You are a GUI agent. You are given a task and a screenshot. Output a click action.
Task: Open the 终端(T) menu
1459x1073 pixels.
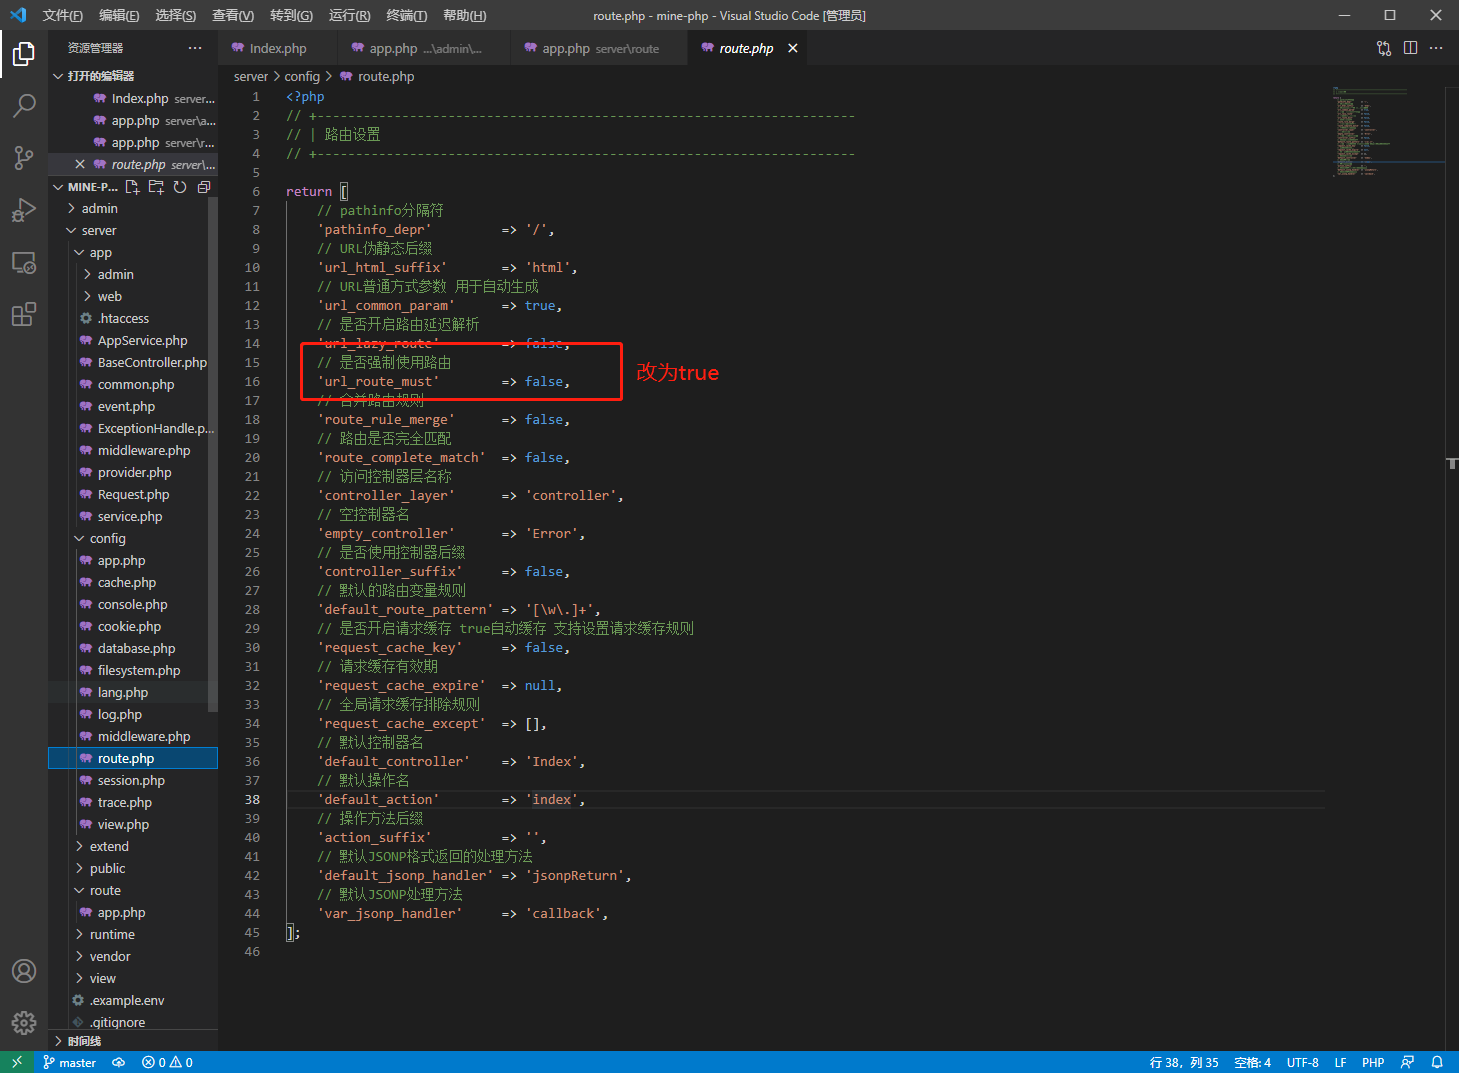(407, 15)
